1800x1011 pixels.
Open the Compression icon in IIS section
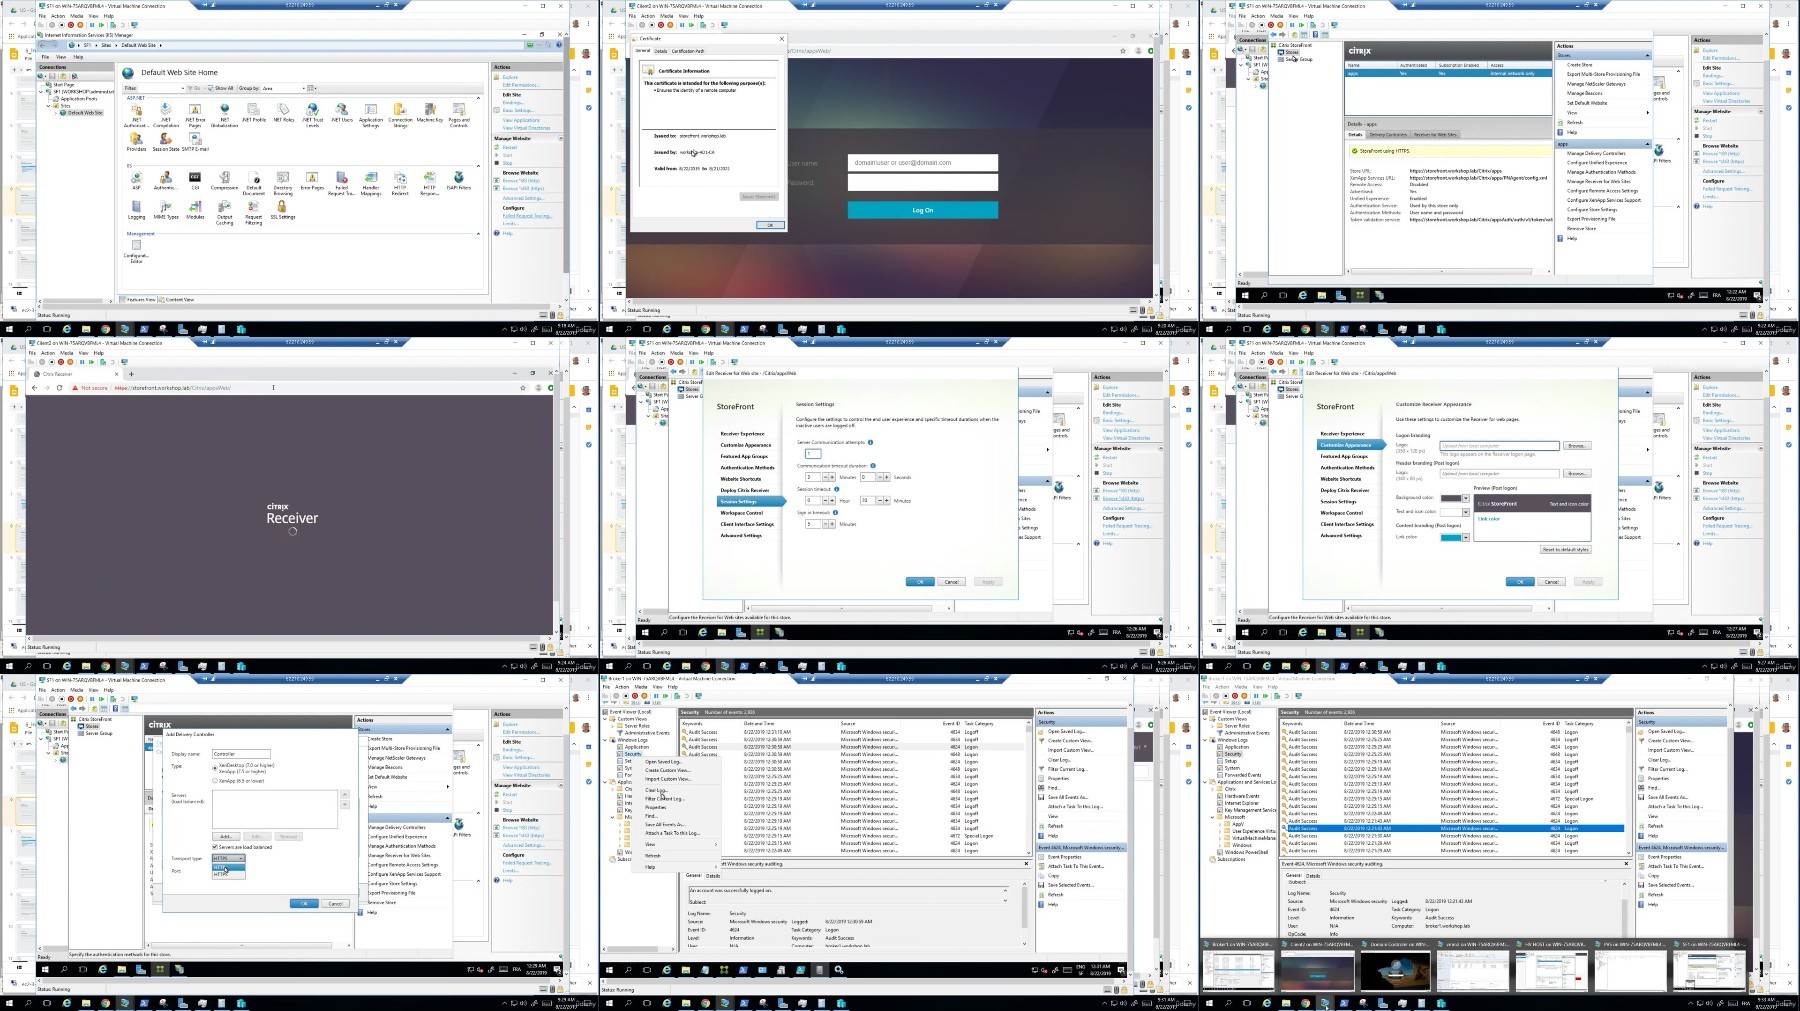tap(224, 181)
